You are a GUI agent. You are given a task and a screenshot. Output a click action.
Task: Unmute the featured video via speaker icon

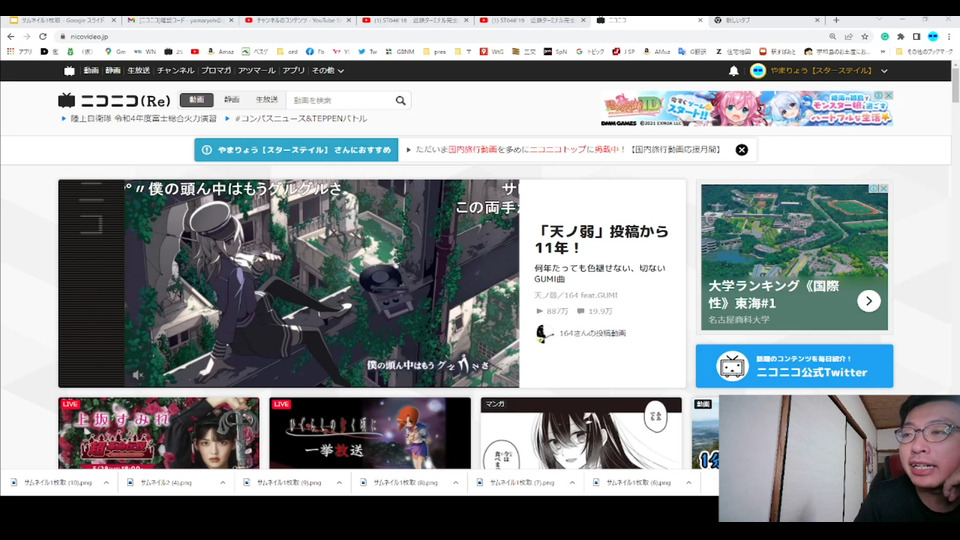tap(138, 375)
